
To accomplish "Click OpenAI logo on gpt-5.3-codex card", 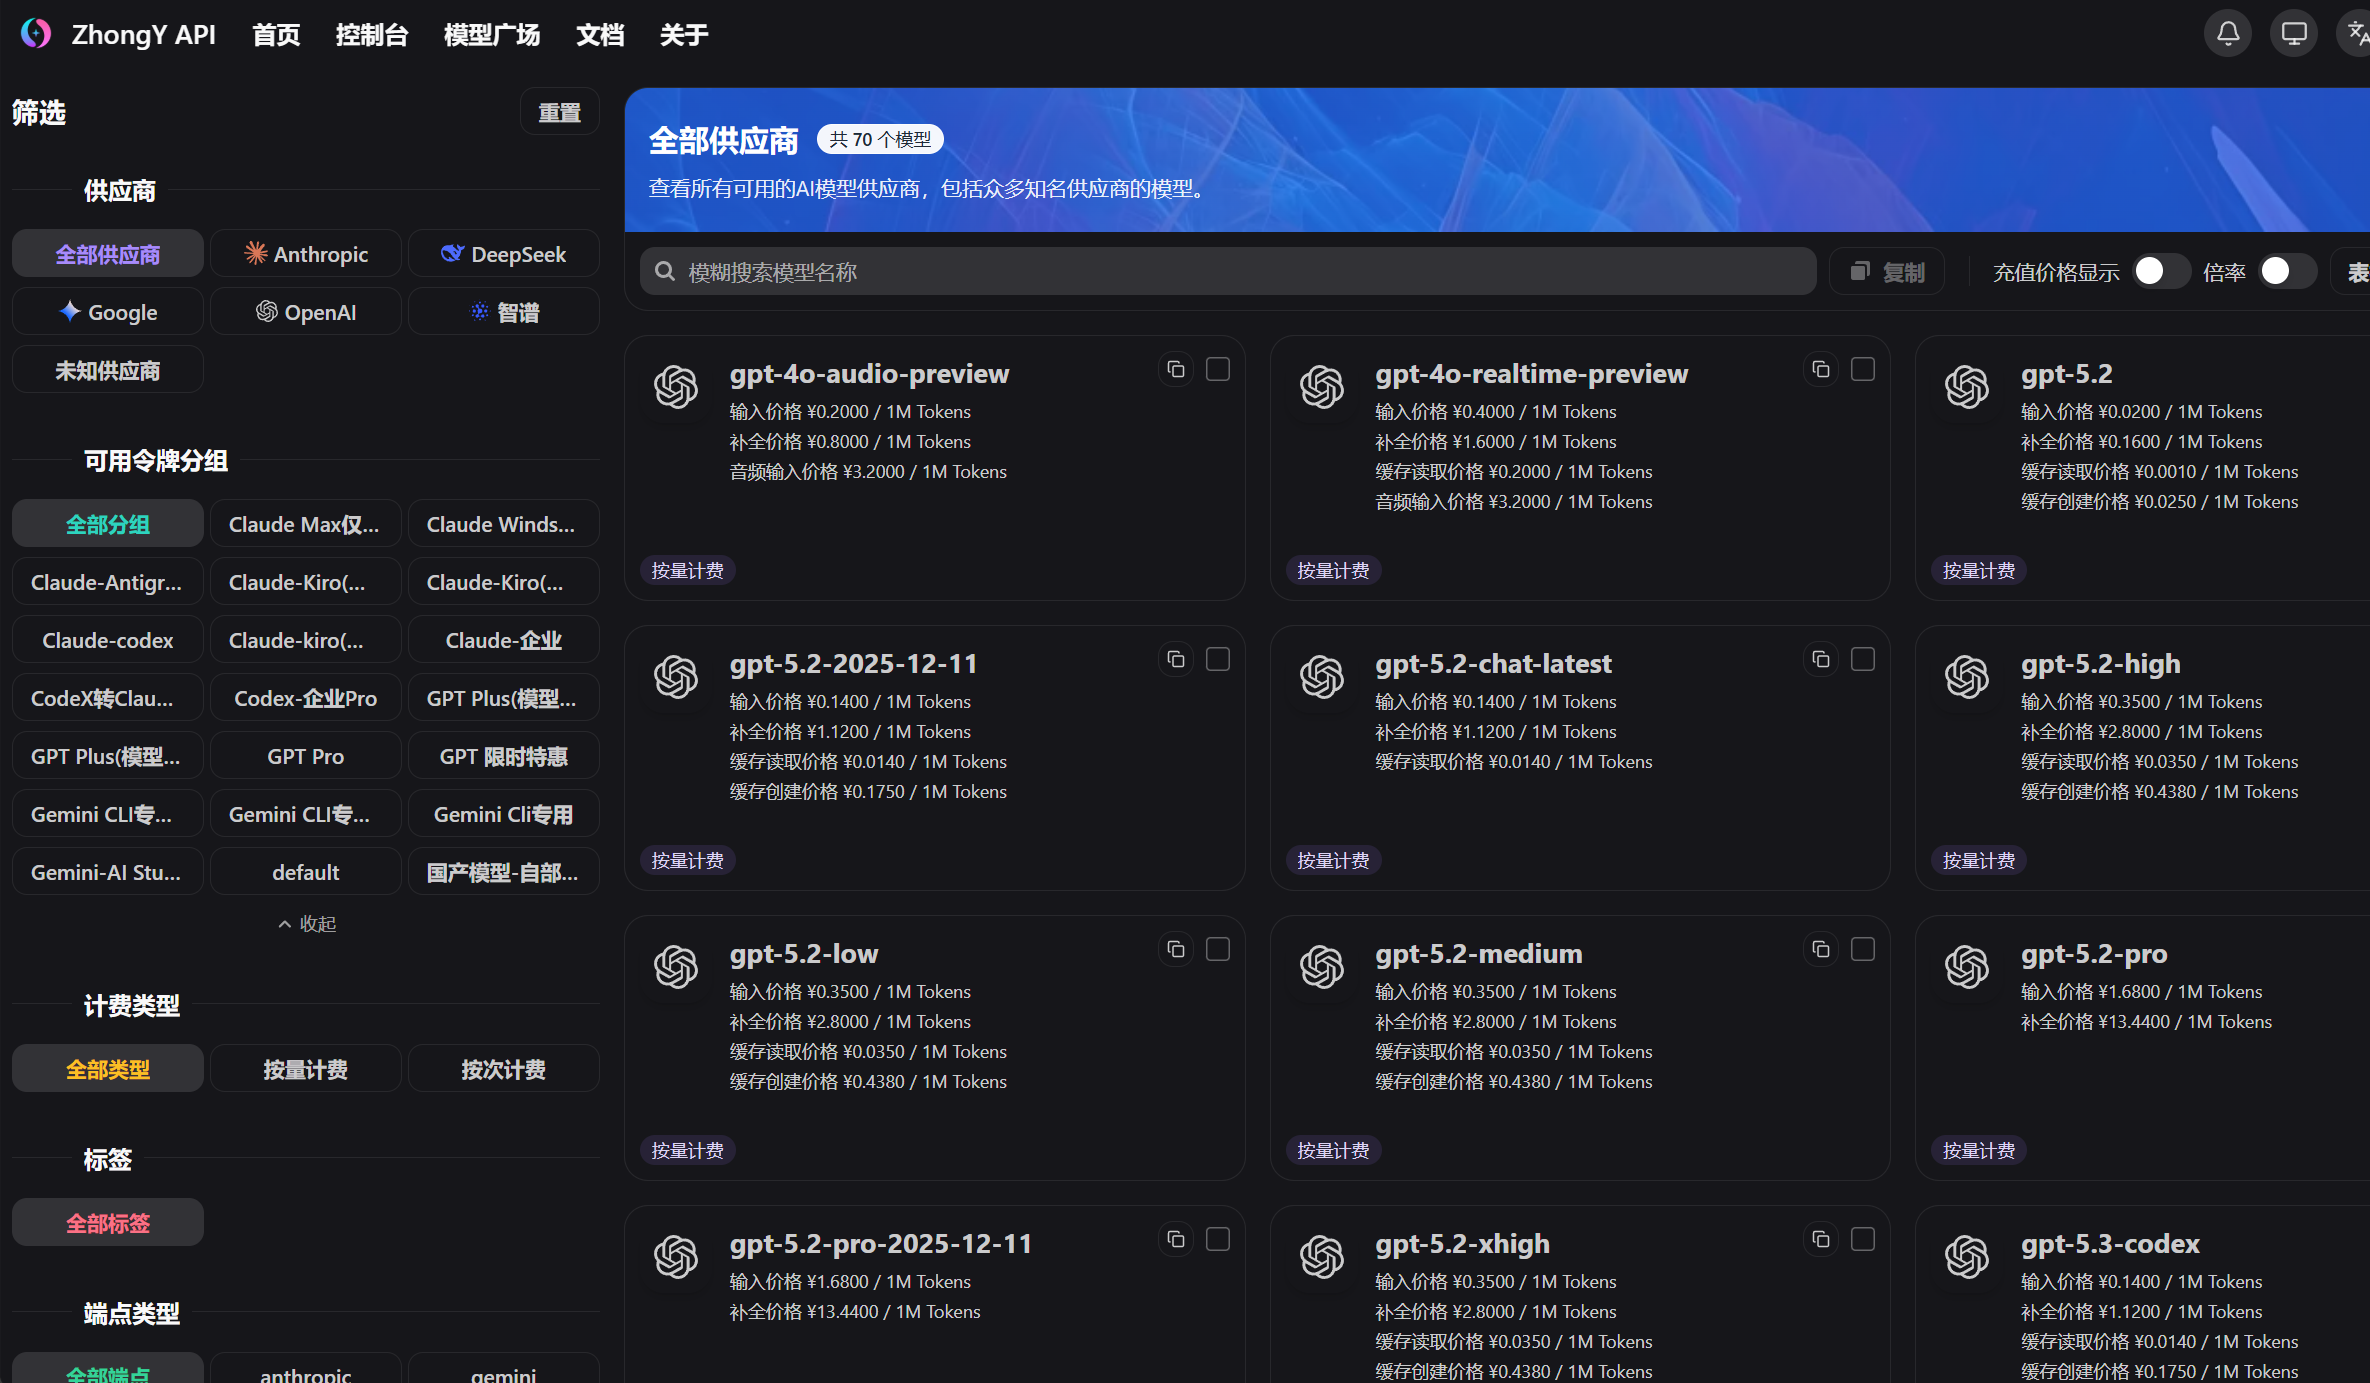I will (1967, 1257).
